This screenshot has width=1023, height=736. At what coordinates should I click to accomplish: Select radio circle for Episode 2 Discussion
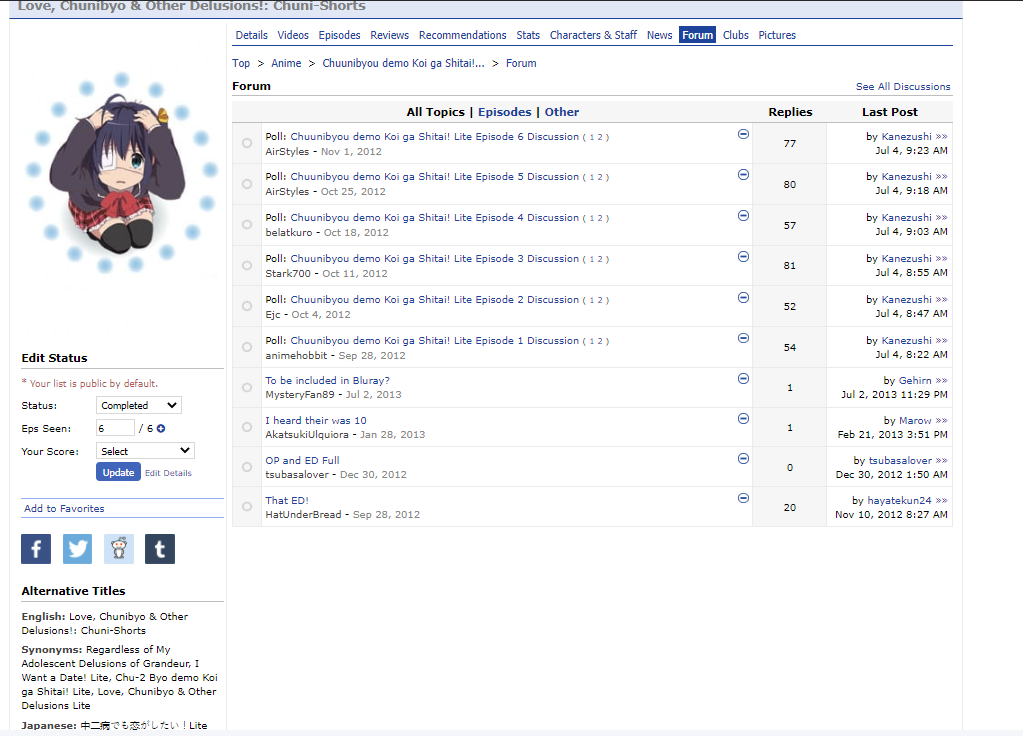click(247, 306)
